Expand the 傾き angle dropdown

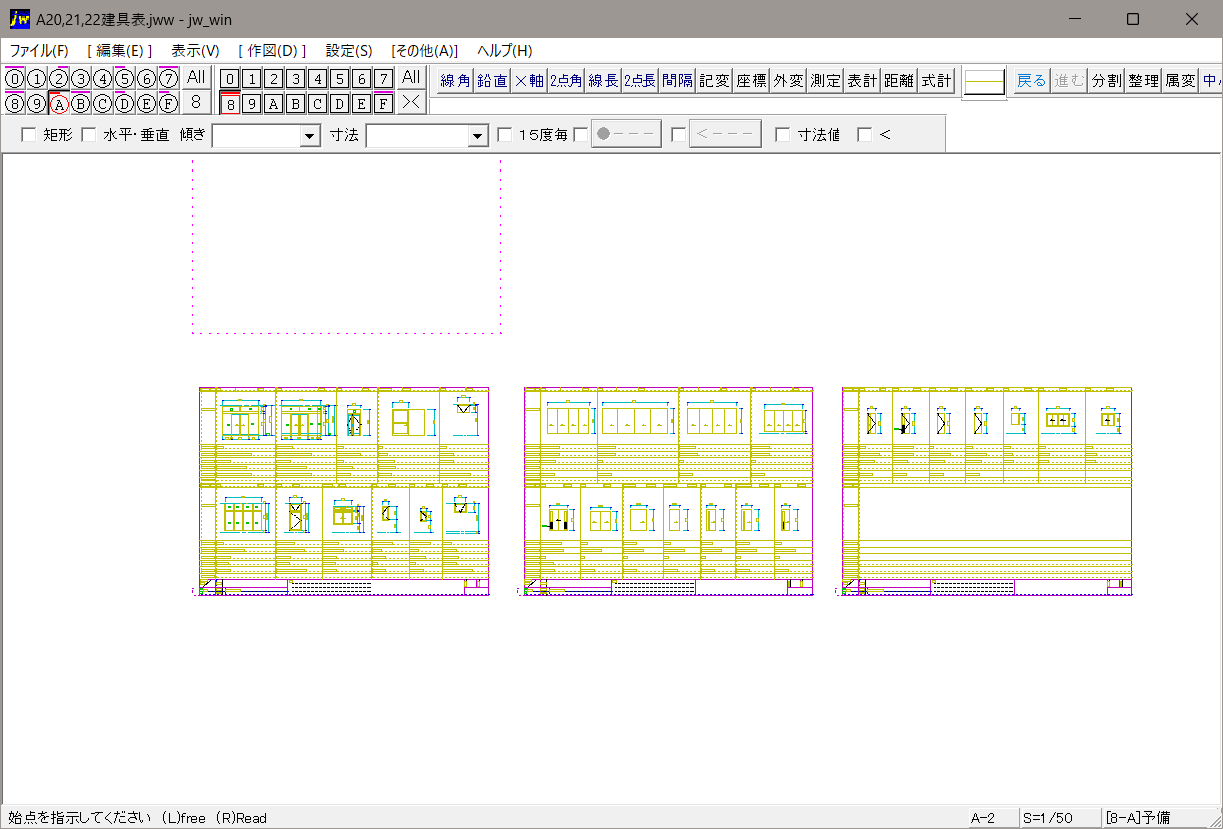point(310,136)
